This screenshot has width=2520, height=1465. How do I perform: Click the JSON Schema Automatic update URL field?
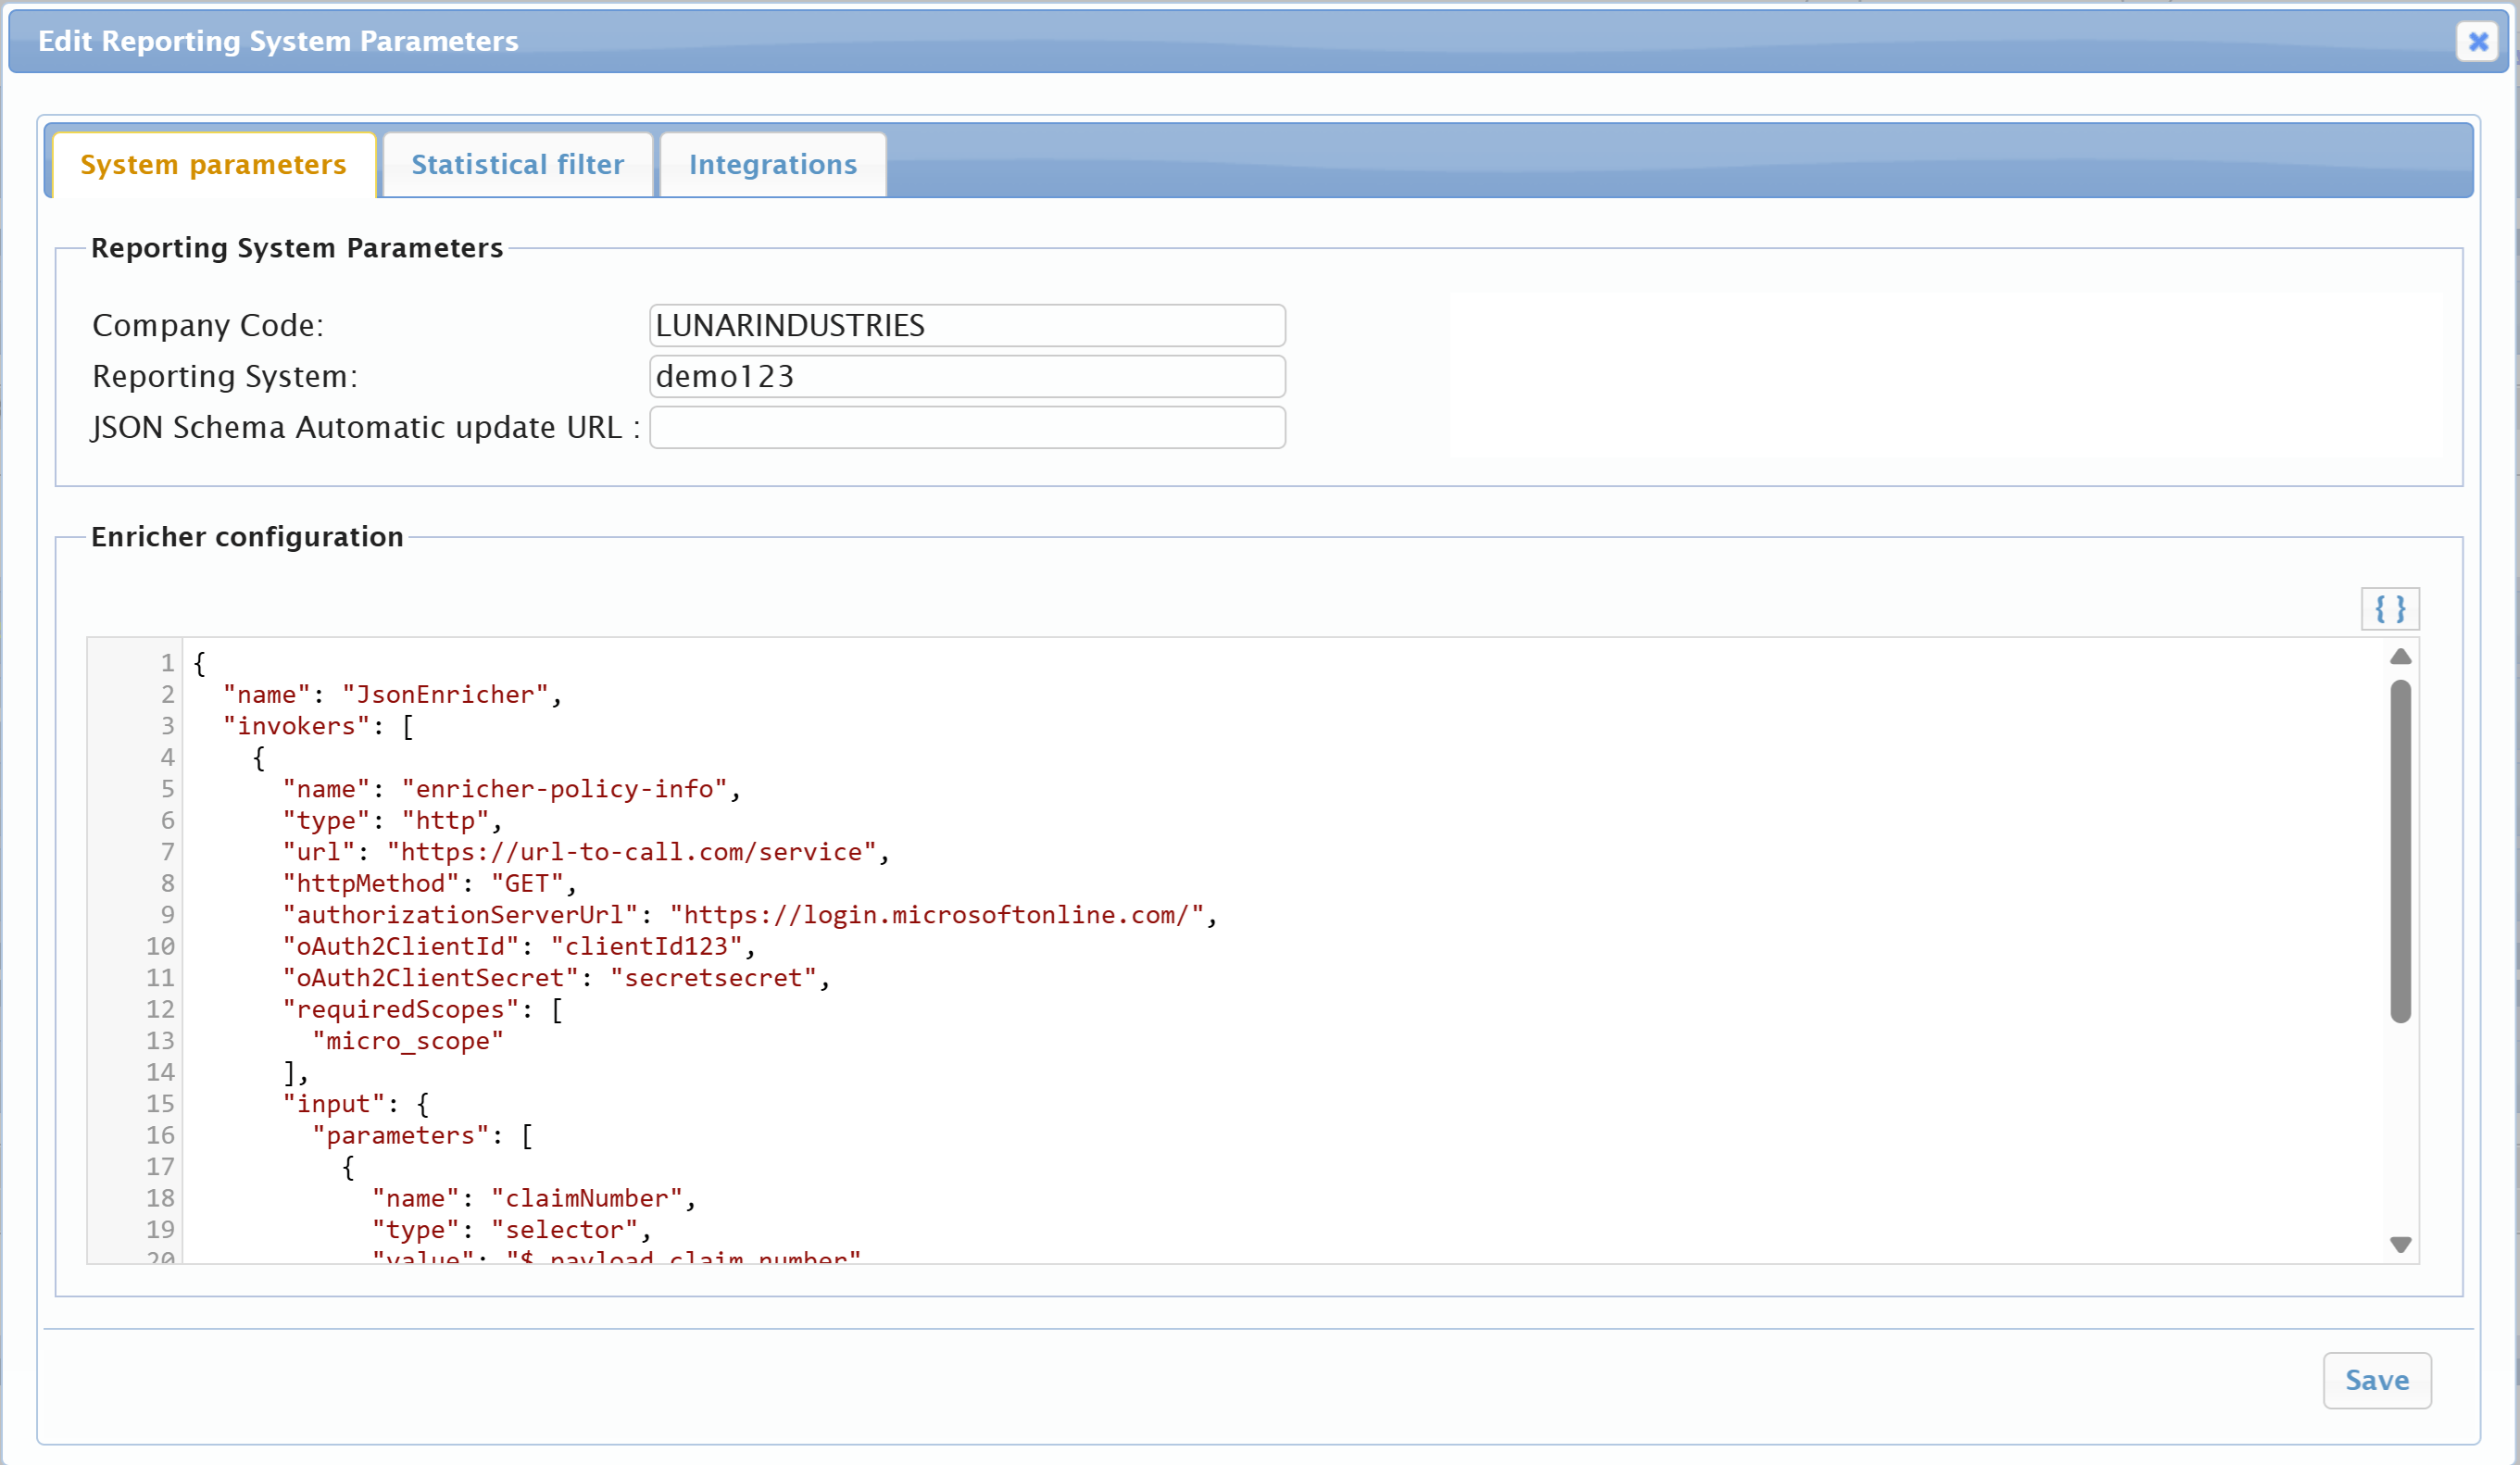tap(966, 428)
